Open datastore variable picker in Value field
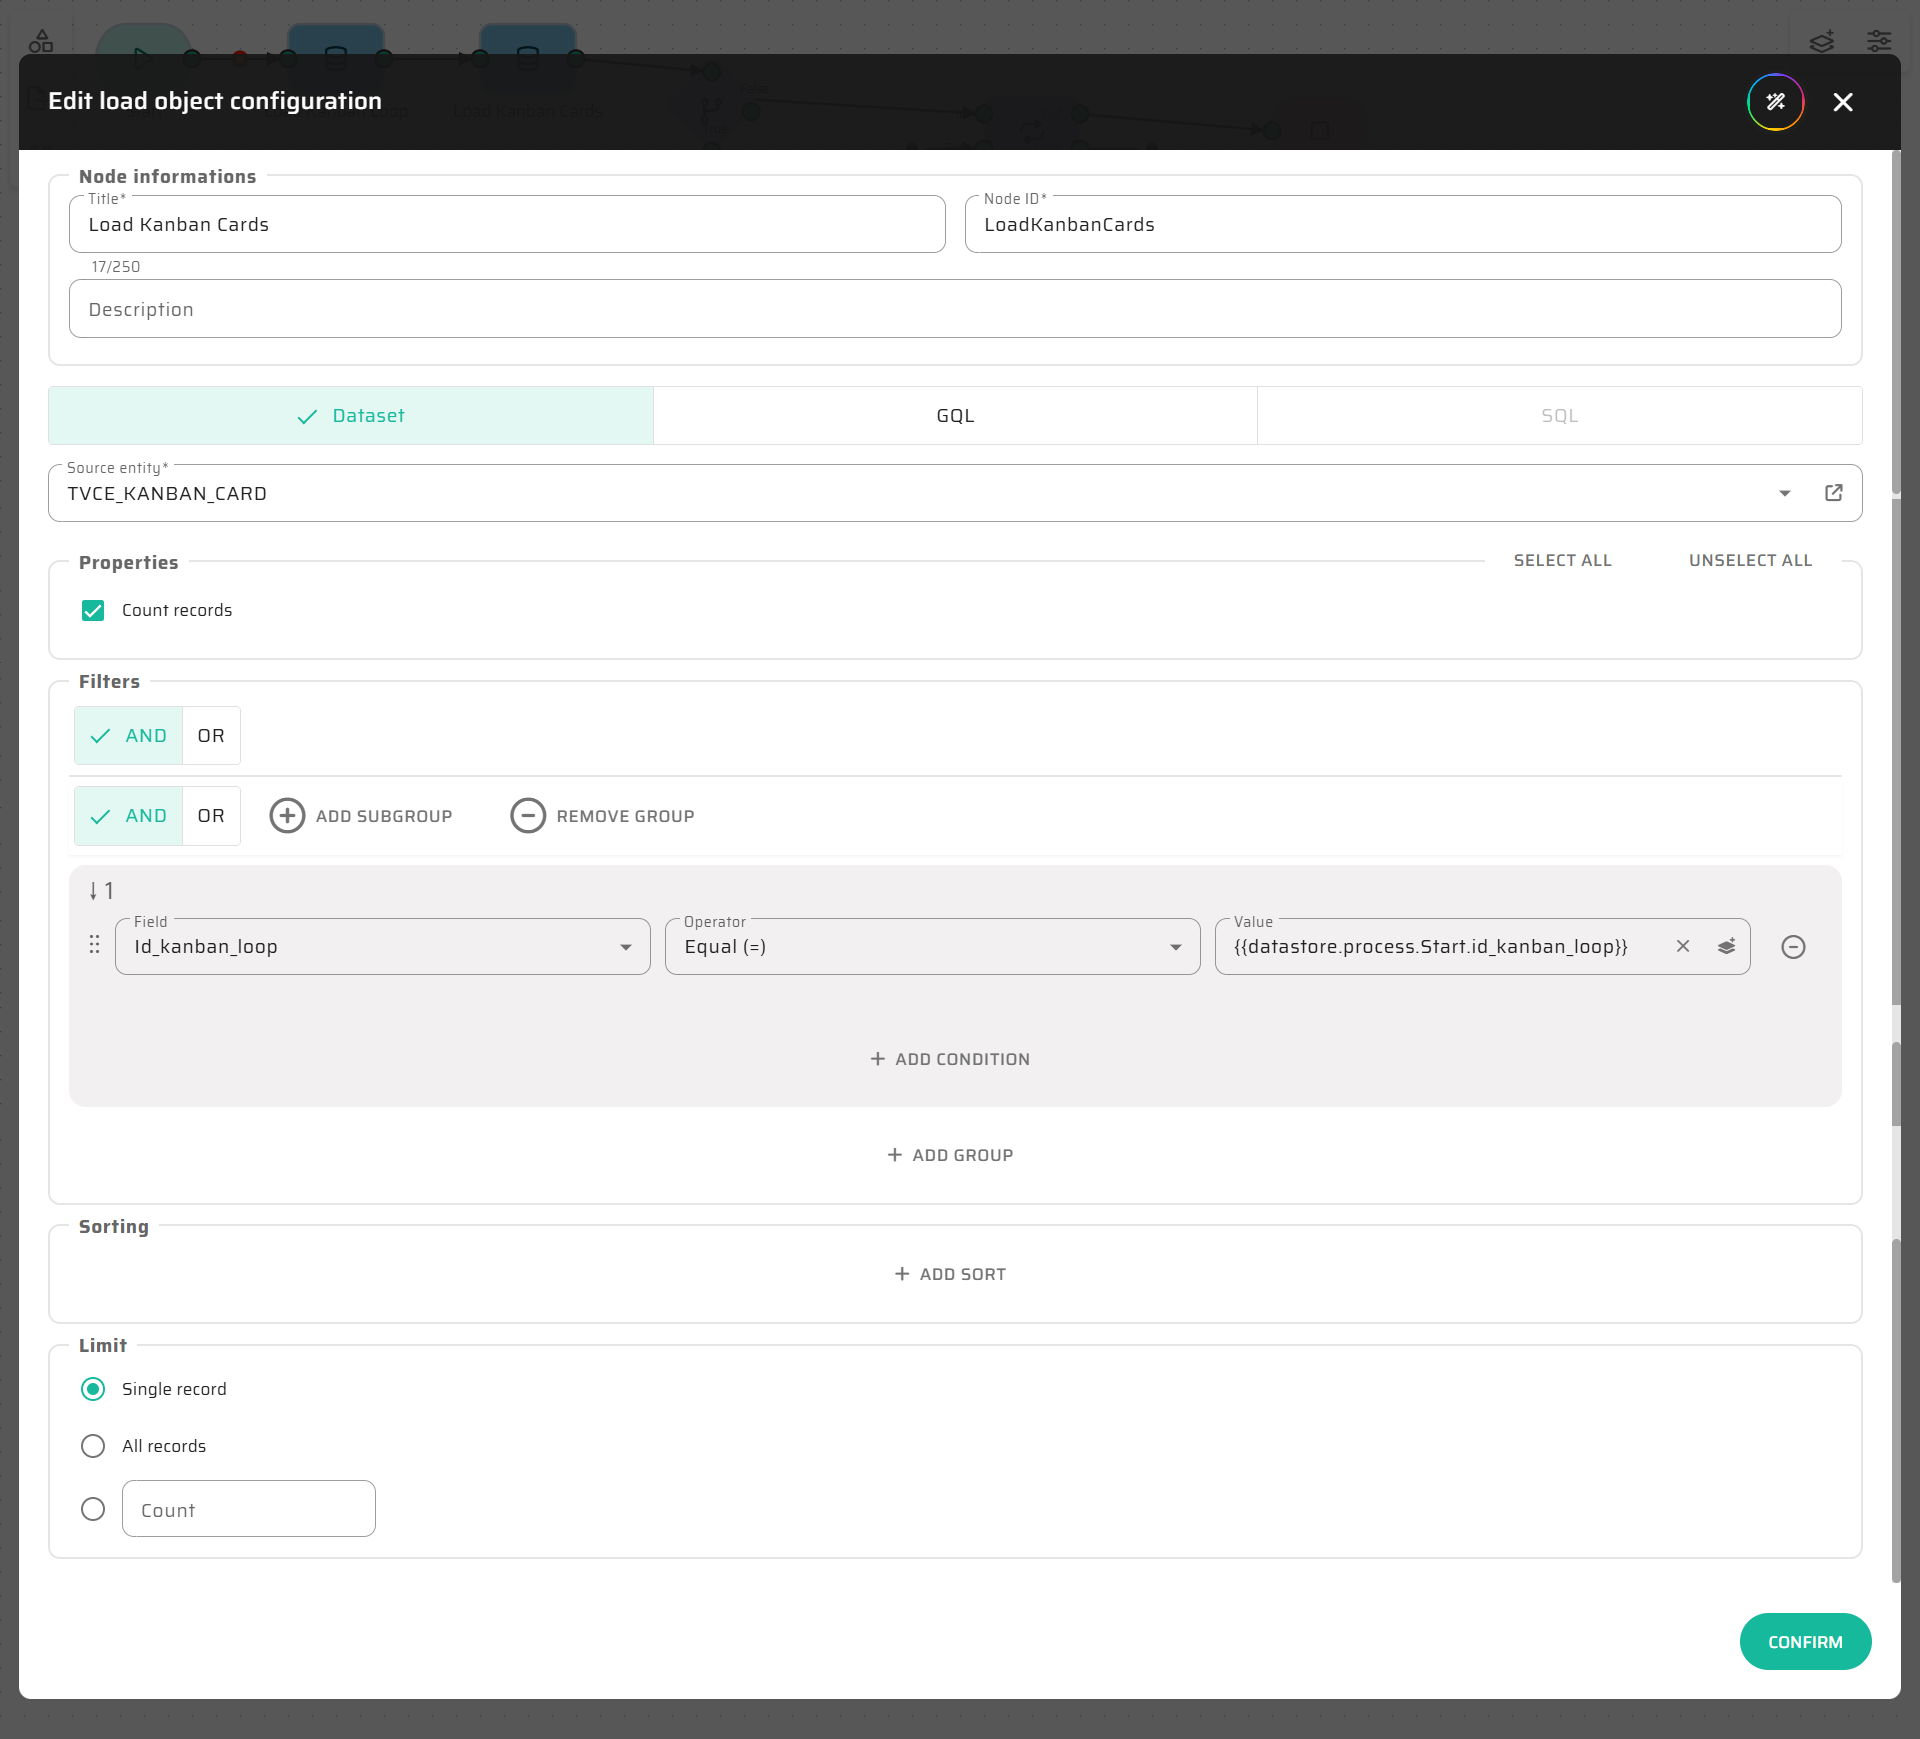 1727,946
